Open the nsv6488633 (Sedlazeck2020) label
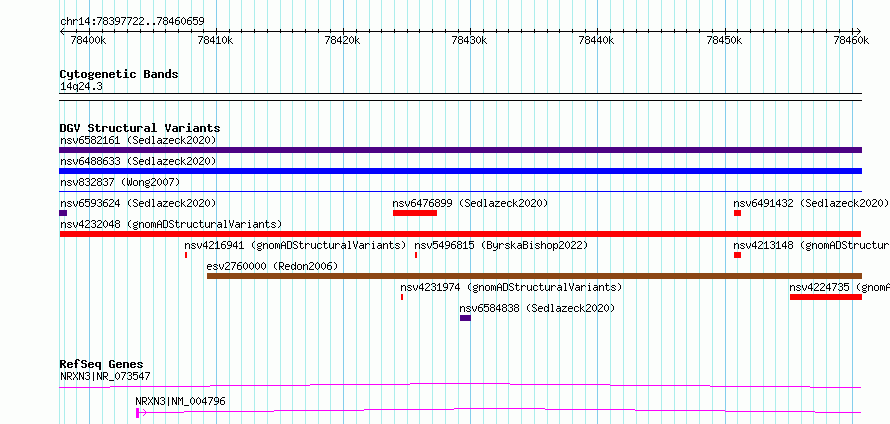 [x=138, y=161]
